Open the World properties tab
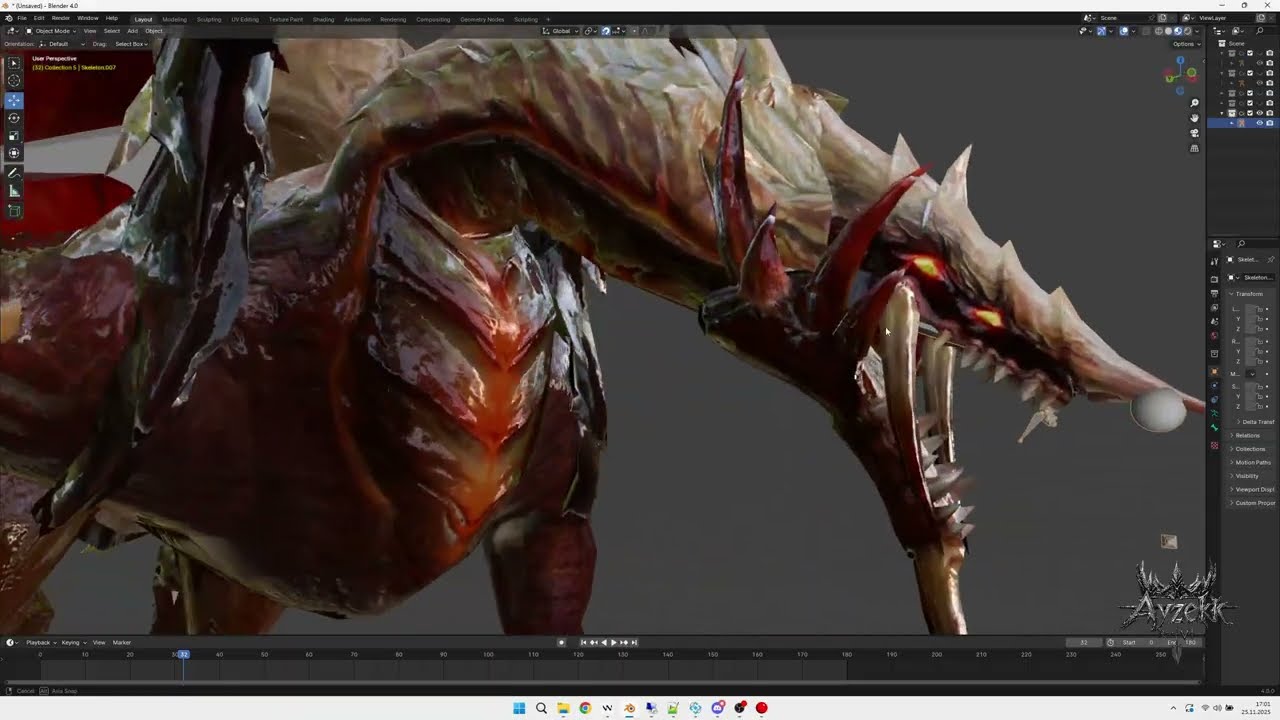1280x720 pixels. (x=1215, y=336)
